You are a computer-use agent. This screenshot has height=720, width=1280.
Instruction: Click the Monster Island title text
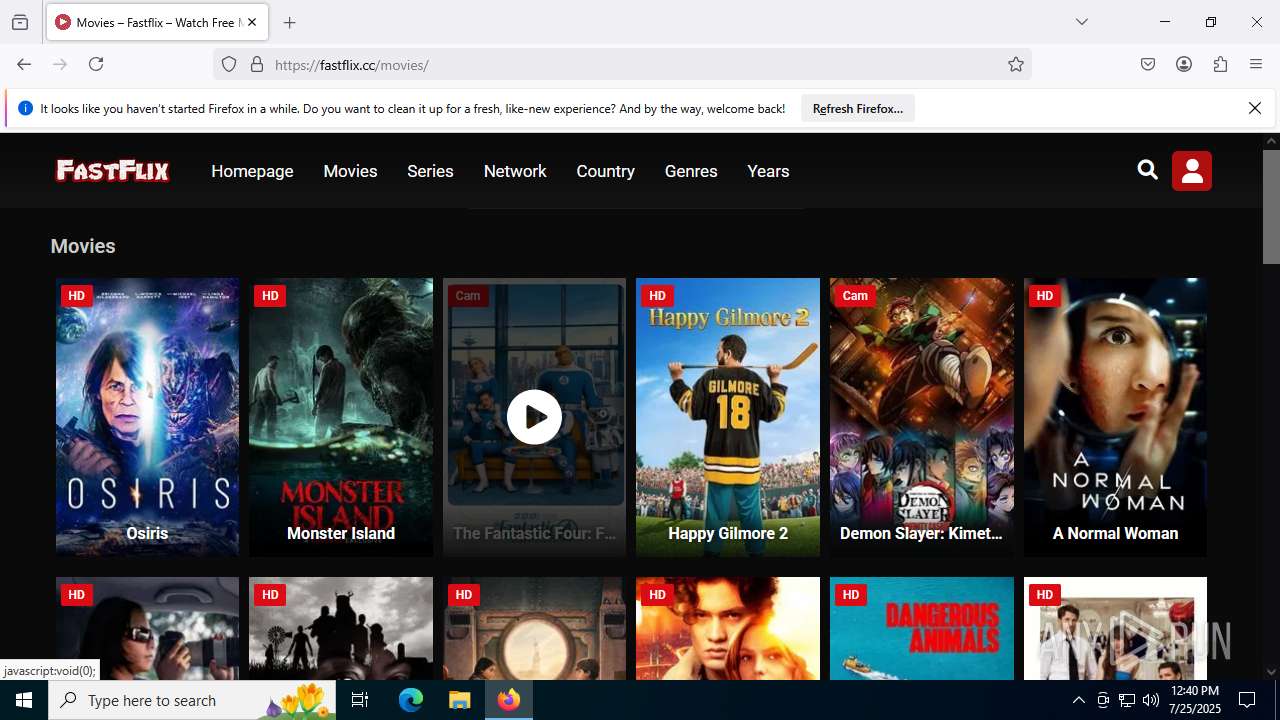pyautogui.click(x=341, y=533)
